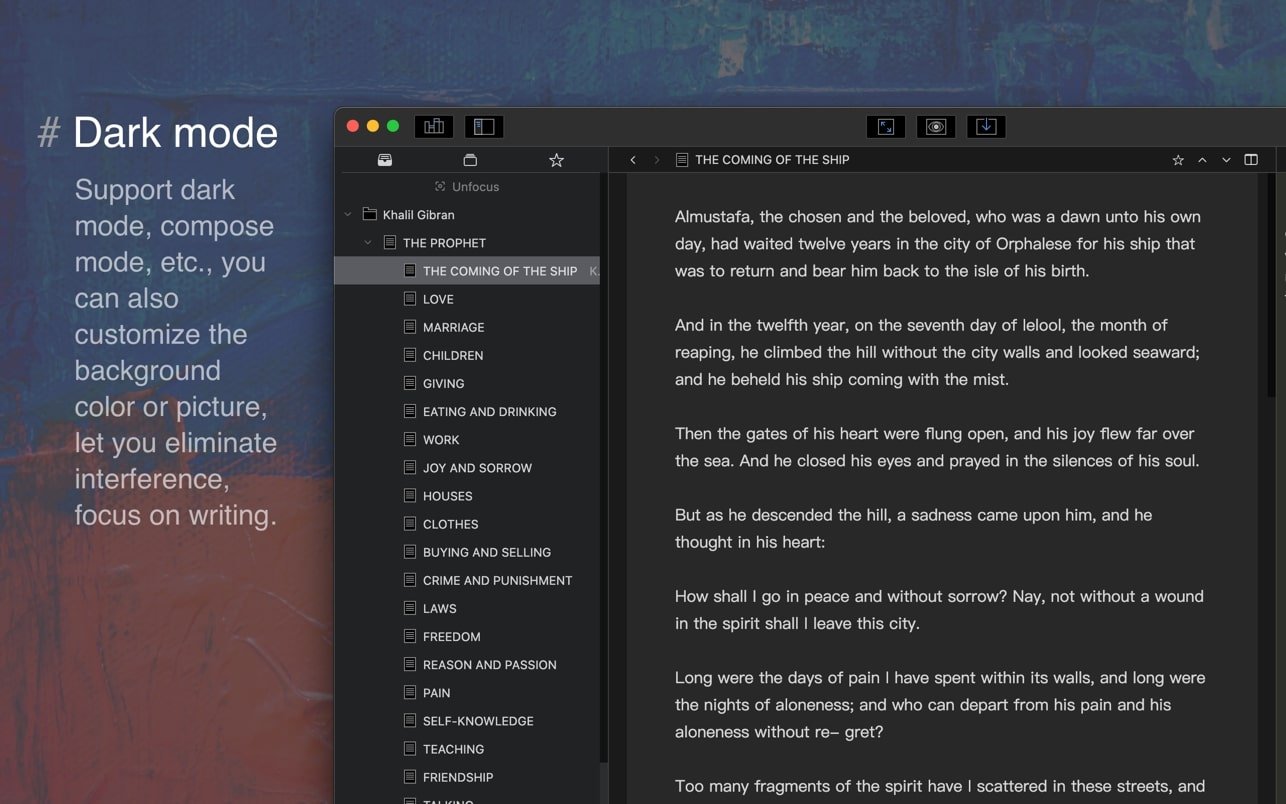This screenshot has height=804, width=1286.
Task: Switch to the inbox tray sidebar tab
Action: tap(385, 160)
